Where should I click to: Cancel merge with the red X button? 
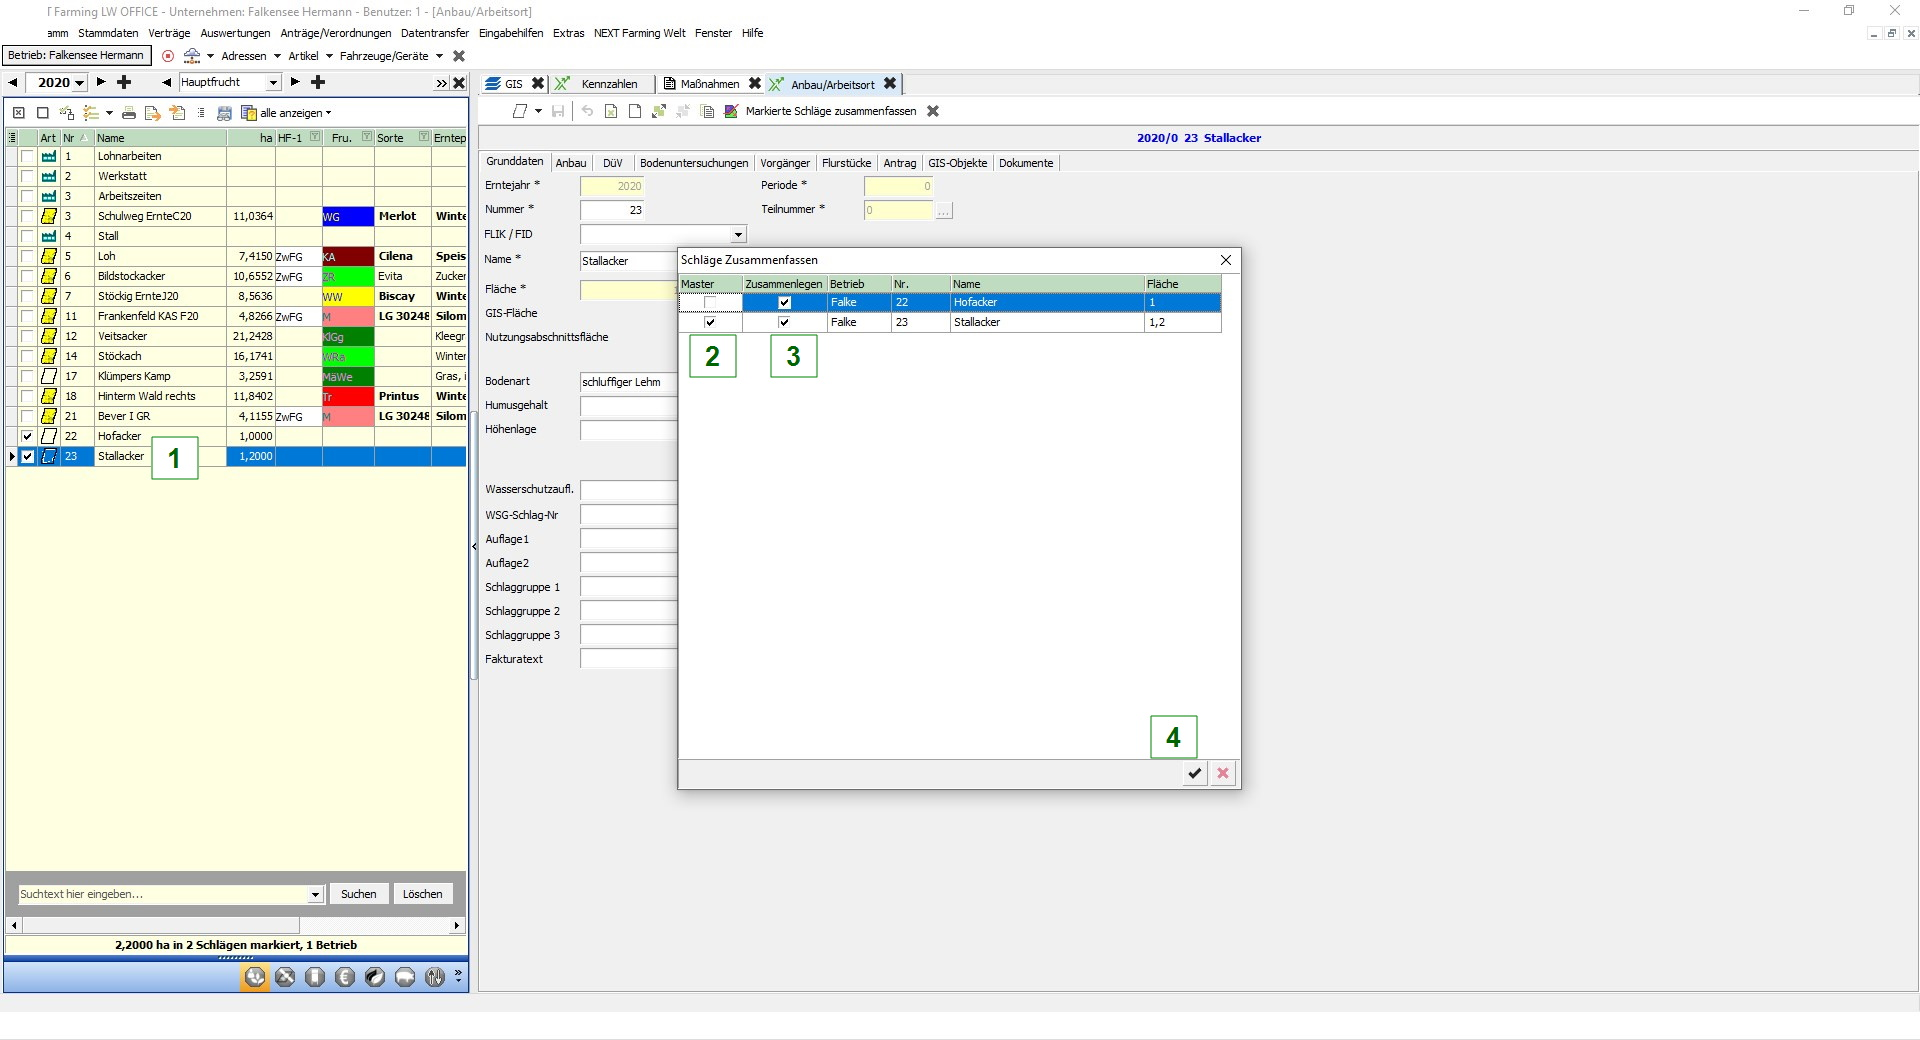(x=1222, y=773)
